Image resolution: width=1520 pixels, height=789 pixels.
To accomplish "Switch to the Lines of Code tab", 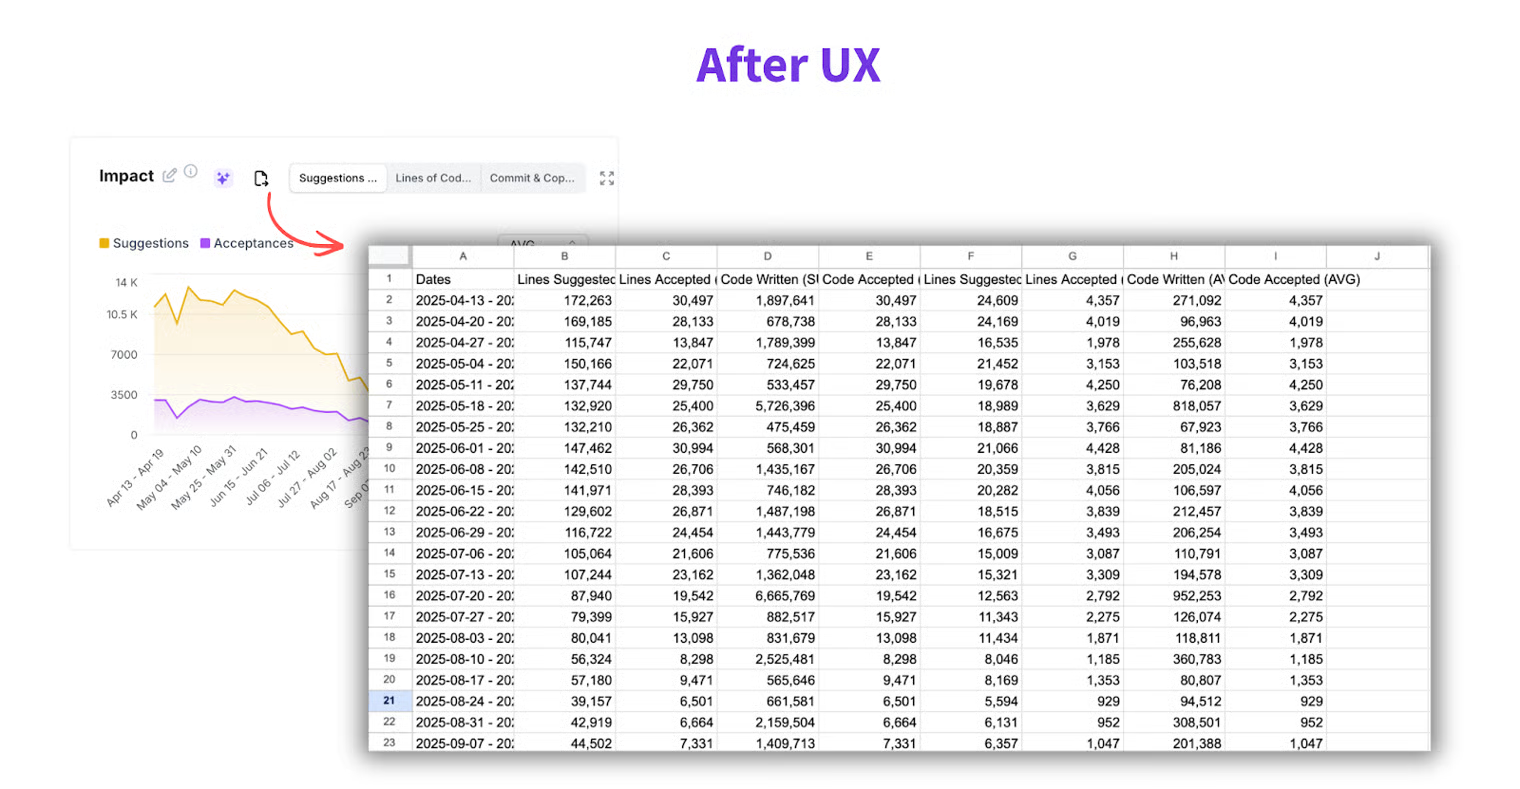I will 433,178.
